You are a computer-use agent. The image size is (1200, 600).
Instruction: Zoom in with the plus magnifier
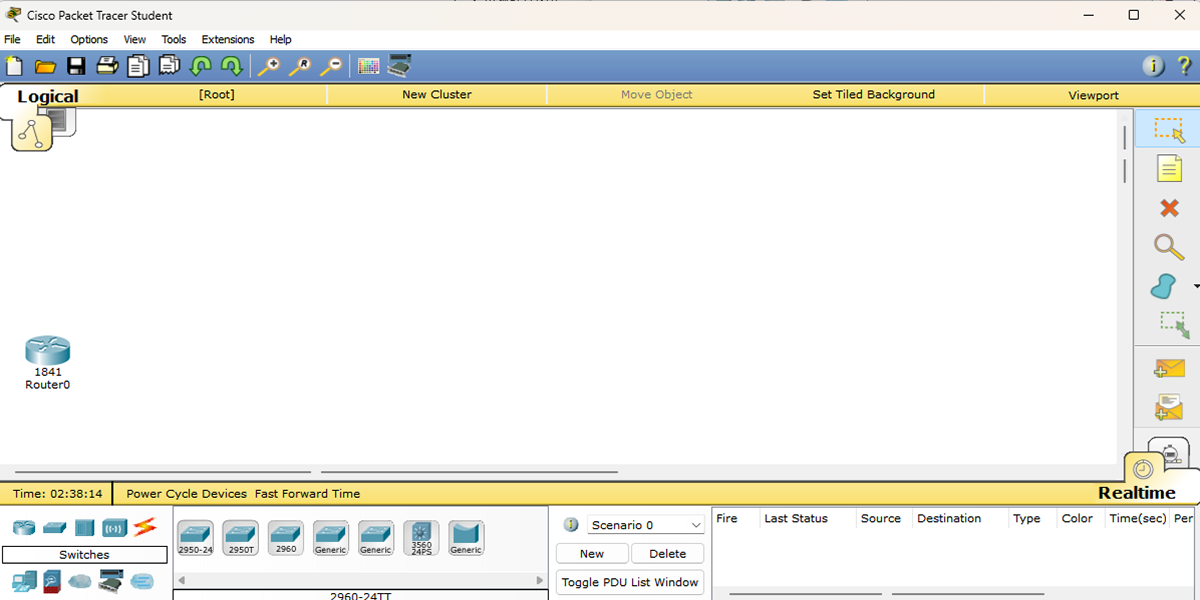(x=268, y=66)
